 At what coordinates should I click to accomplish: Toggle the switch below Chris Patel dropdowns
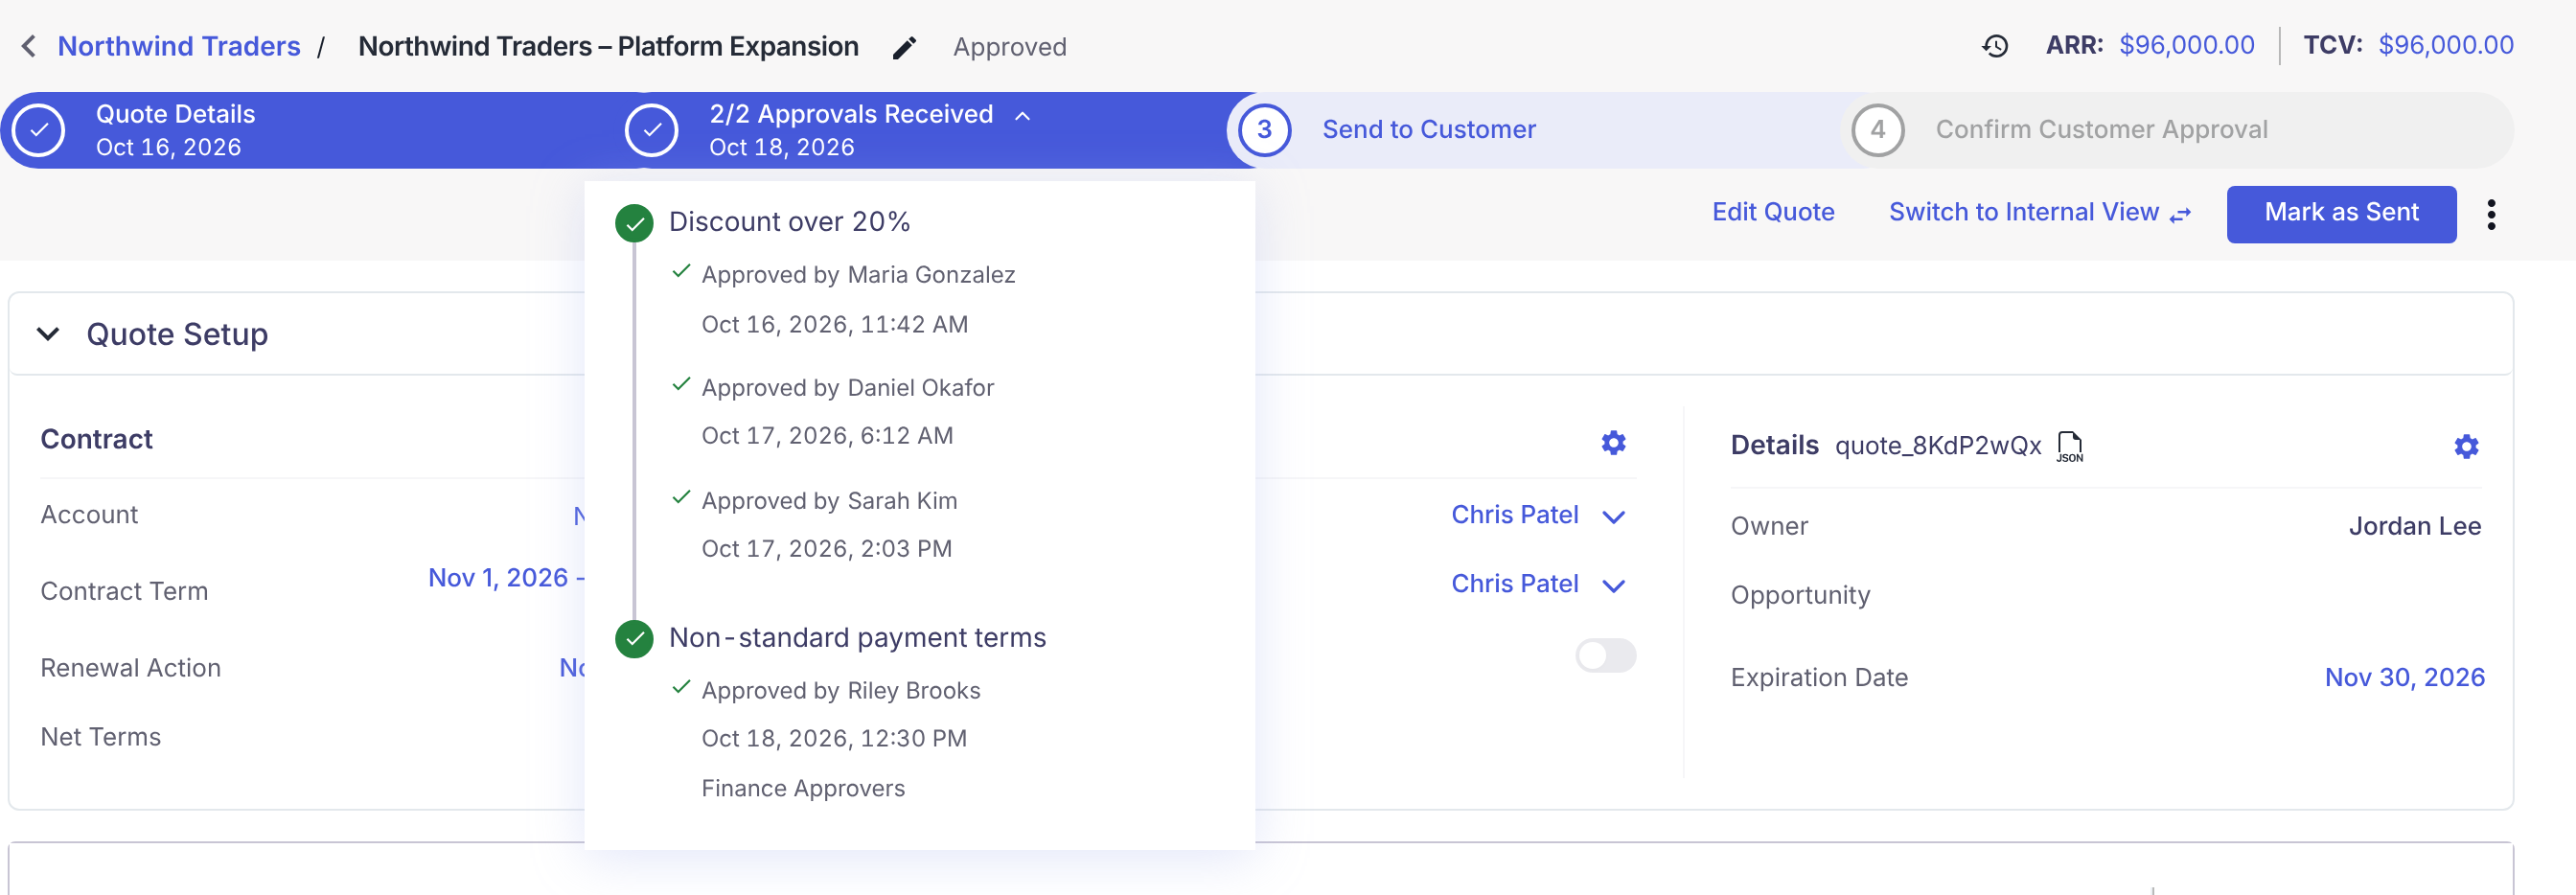pos(1605,656)
